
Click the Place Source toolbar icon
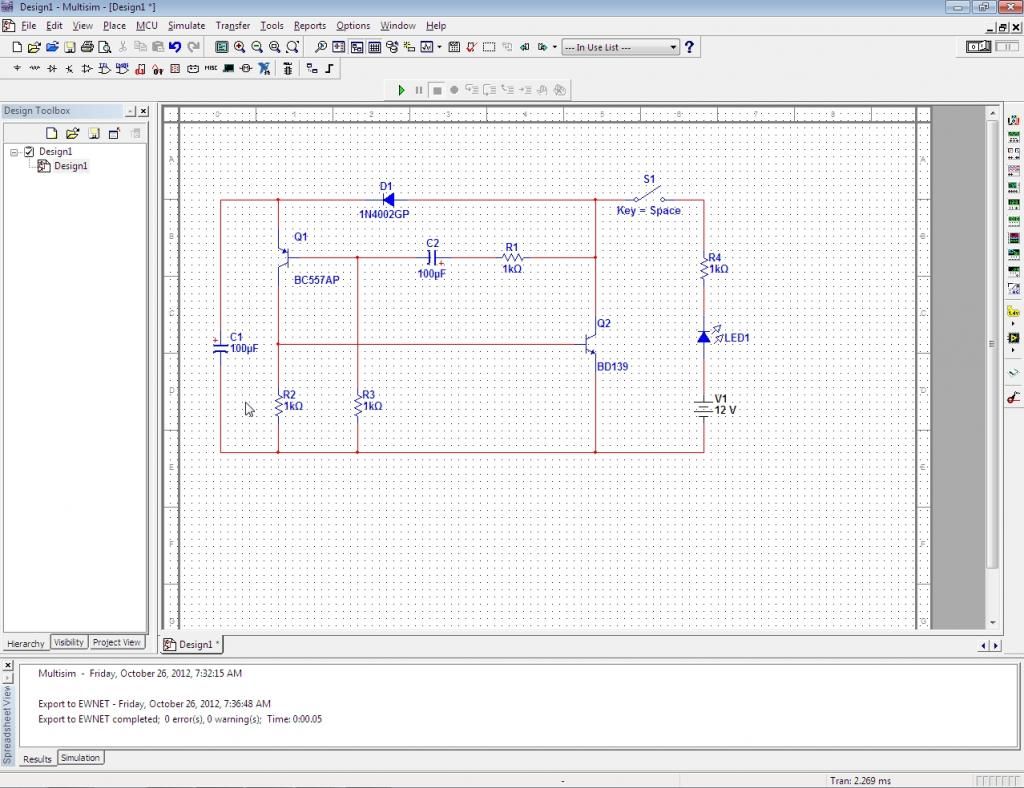(x=17, y=69)
